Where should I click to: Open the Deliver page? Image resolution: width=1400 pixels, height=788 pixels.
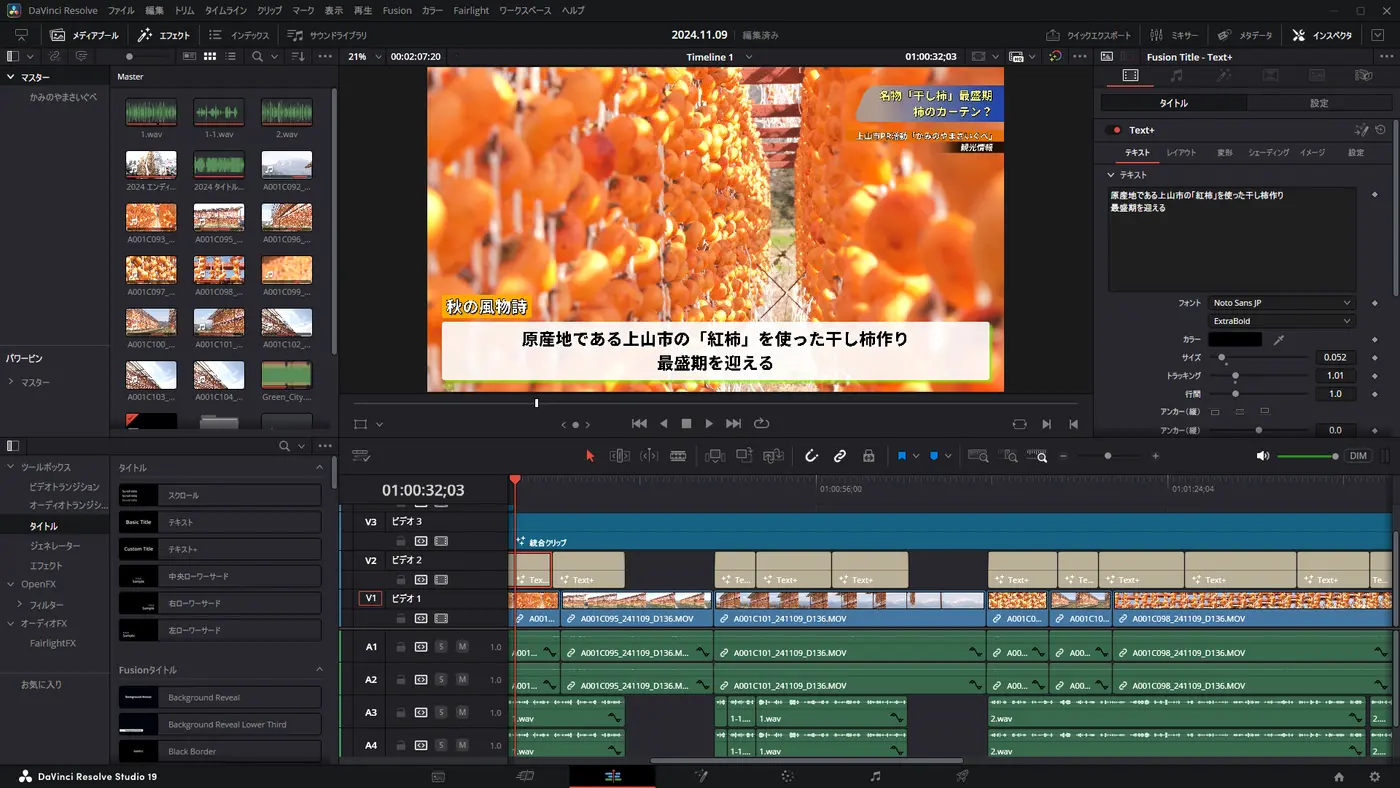tap(961, 775)
